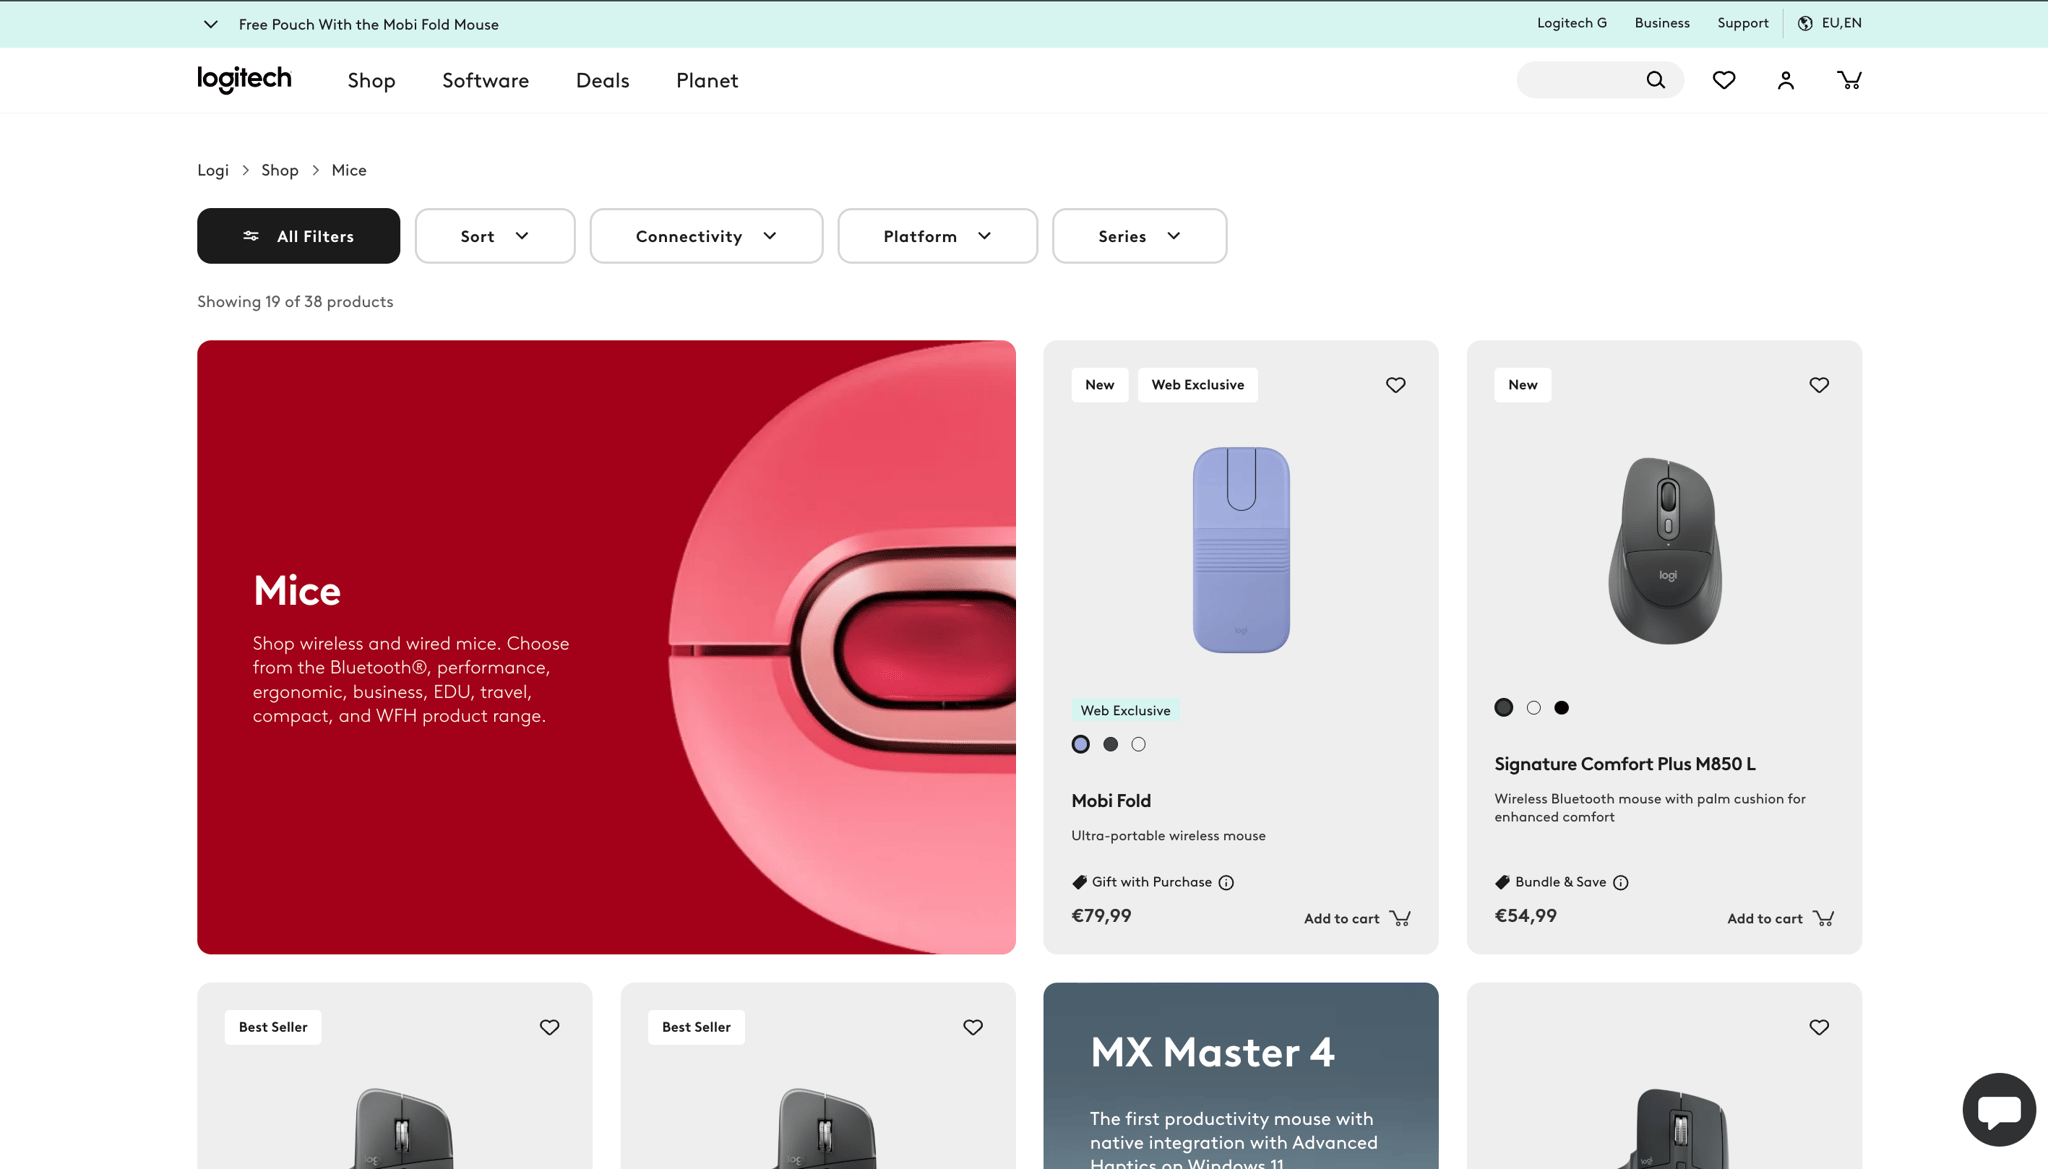
Task: Click the red Mice hero banner
Action: [x=606, y=647]
